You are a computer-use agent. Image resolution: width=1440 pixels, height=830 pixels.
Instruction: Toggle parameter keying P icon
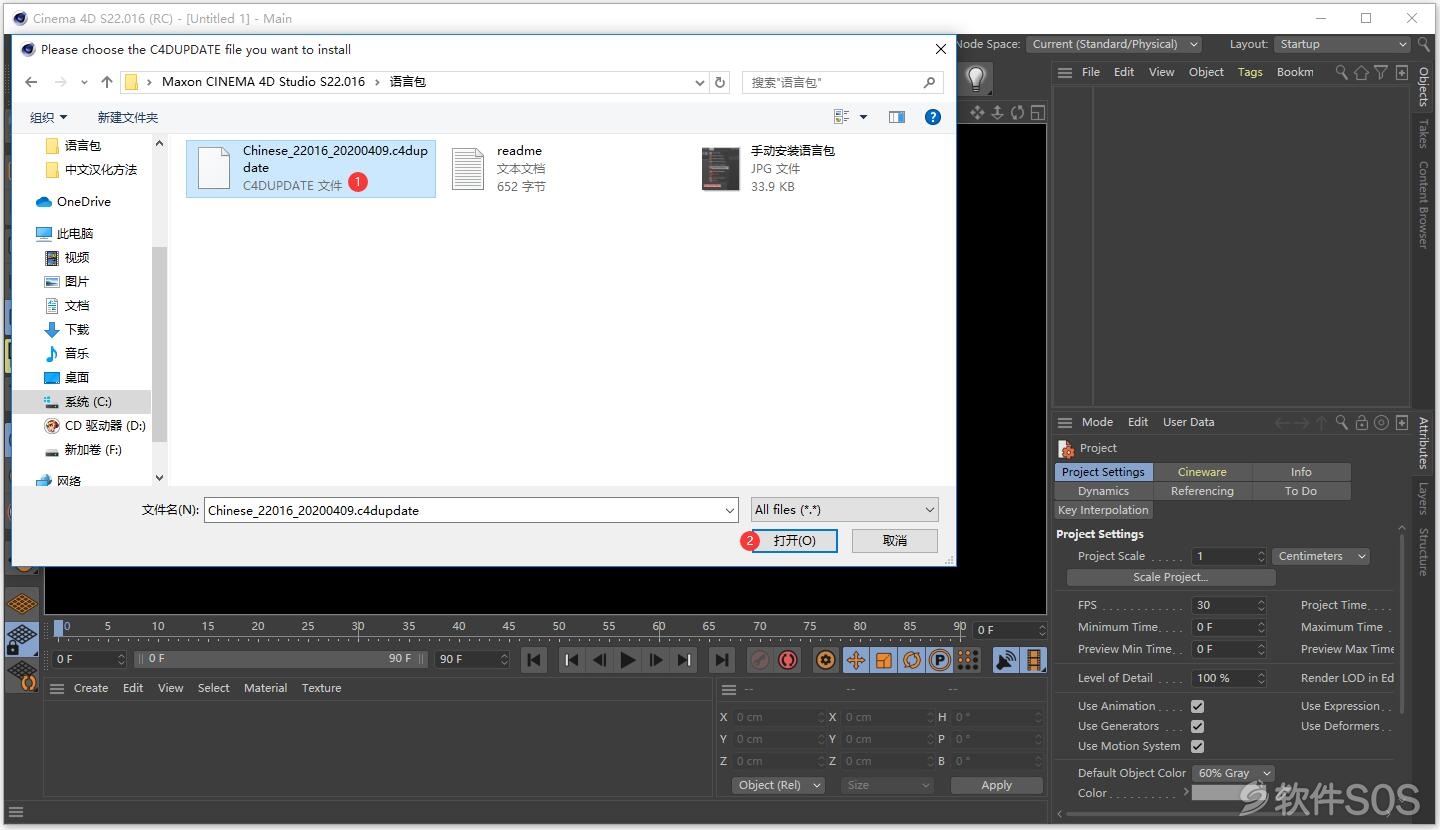940,660
